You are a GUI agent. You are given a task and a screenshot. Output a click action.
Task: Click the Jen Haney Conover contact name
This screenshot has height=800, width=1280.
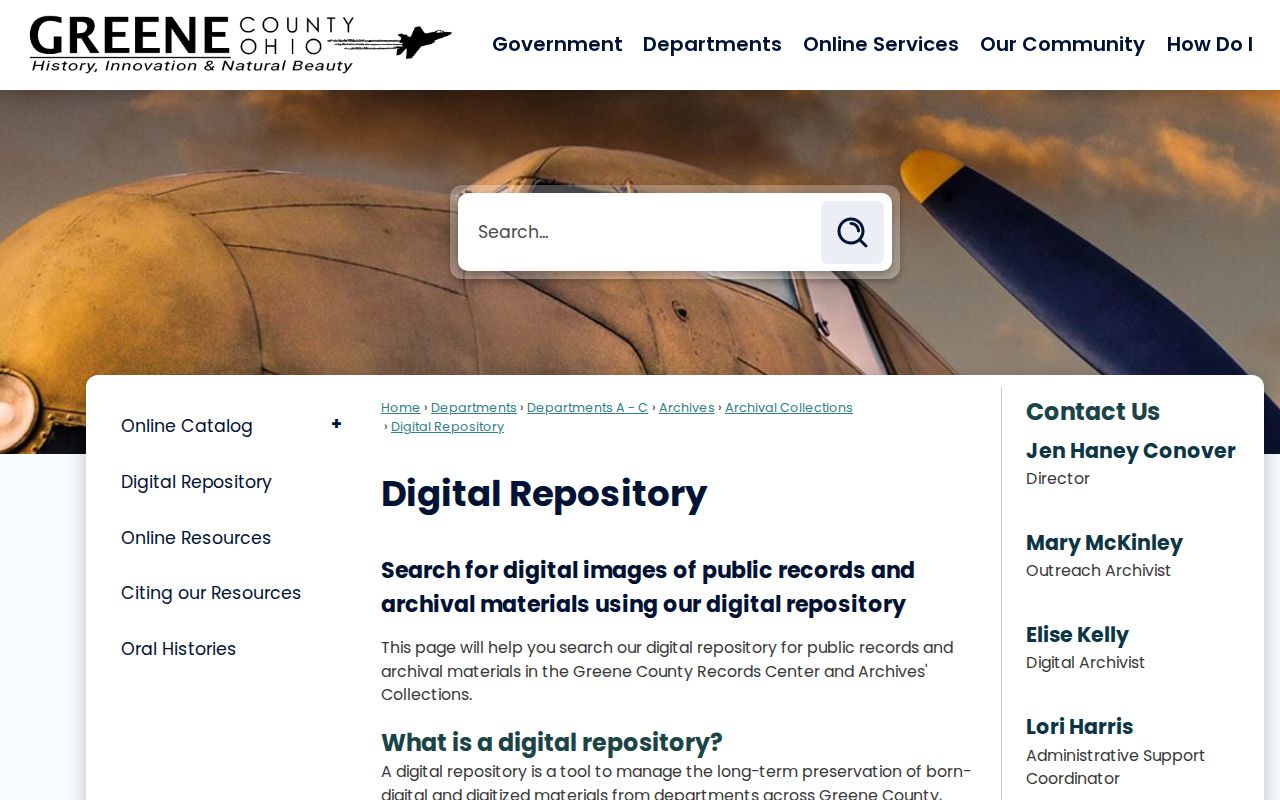[x=1131, y=451]
